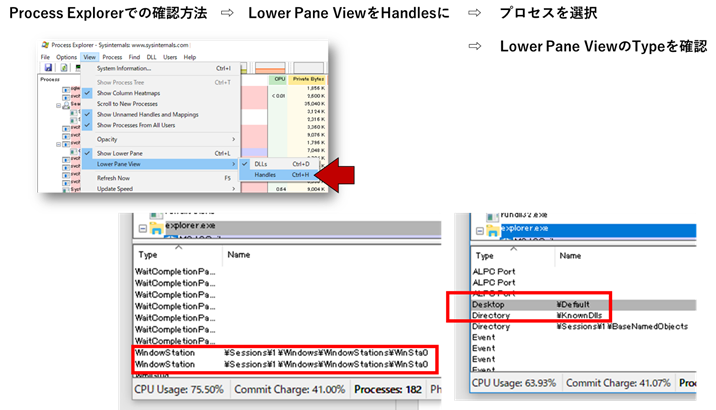Click Processes: 182 in status bar
The image size is (716, 410).
tap(388, 389)
